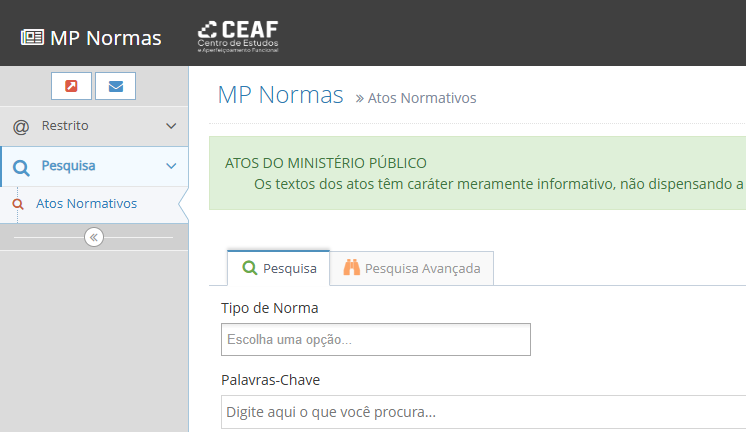Click the MP Normas header title
The image size is (746, 432).
click(x=106, y=38)
